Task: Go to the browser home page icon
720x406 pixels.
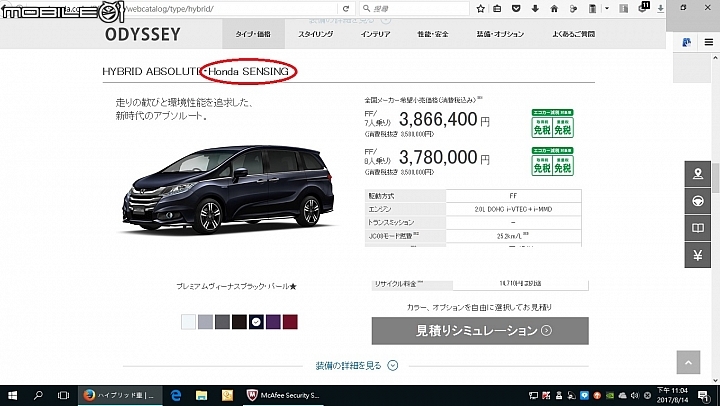Action: (x=554, y=8)
